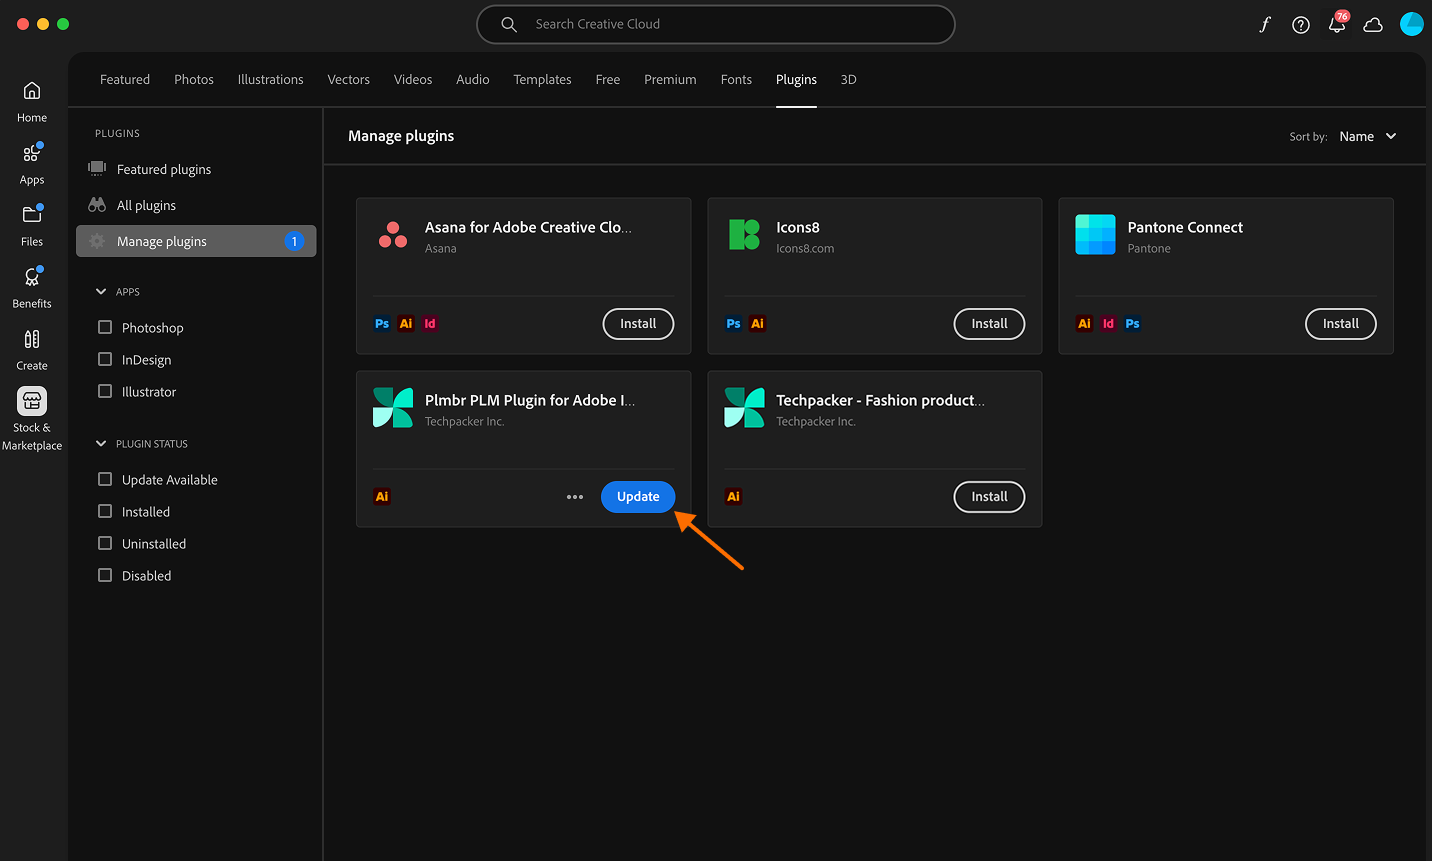
Task: Install the Pantone Connect plugin
Action: (1340, 323)
